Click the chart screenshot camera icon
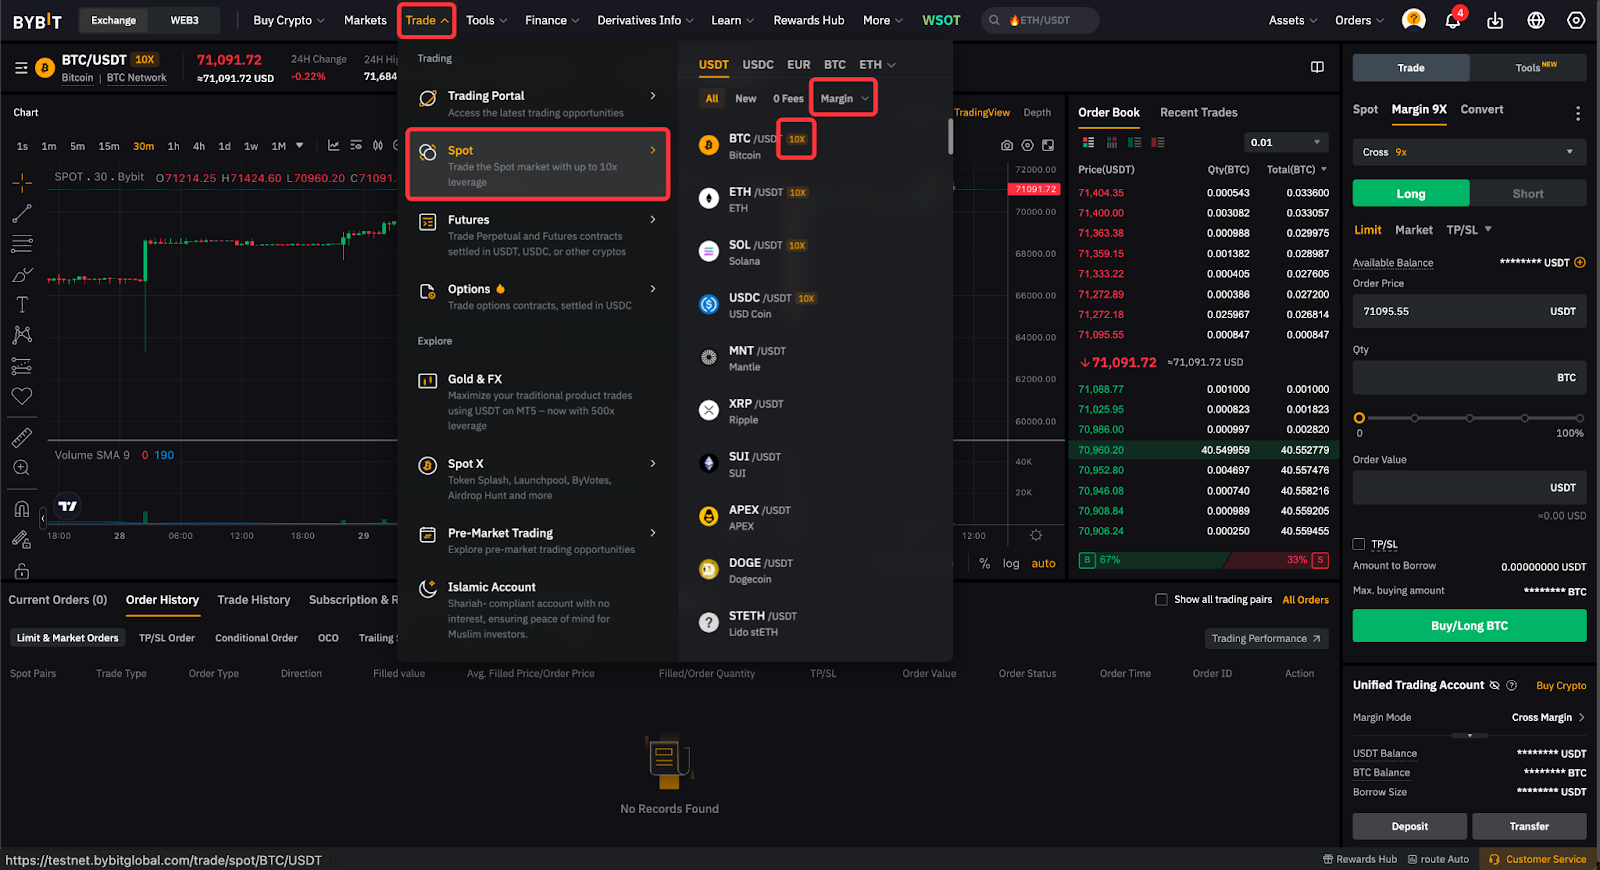Screen dimensions: 1600x870 [x=1007, y=146]
